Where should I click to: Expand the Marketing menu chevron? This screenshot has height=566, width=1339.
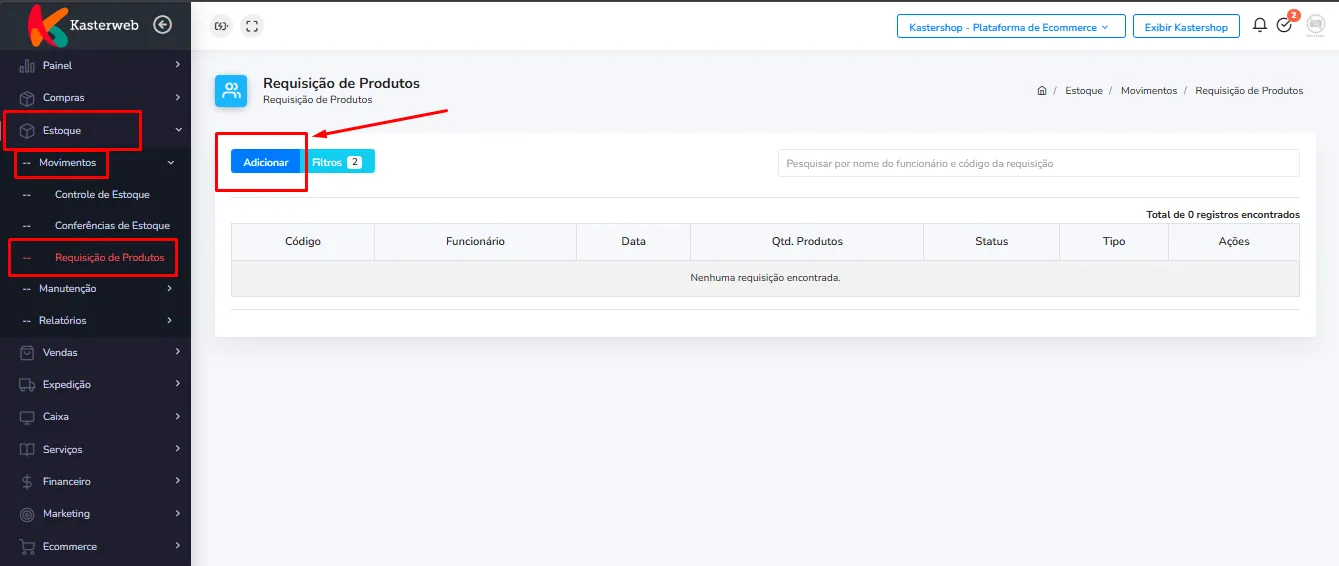click(x=177, y=513)
